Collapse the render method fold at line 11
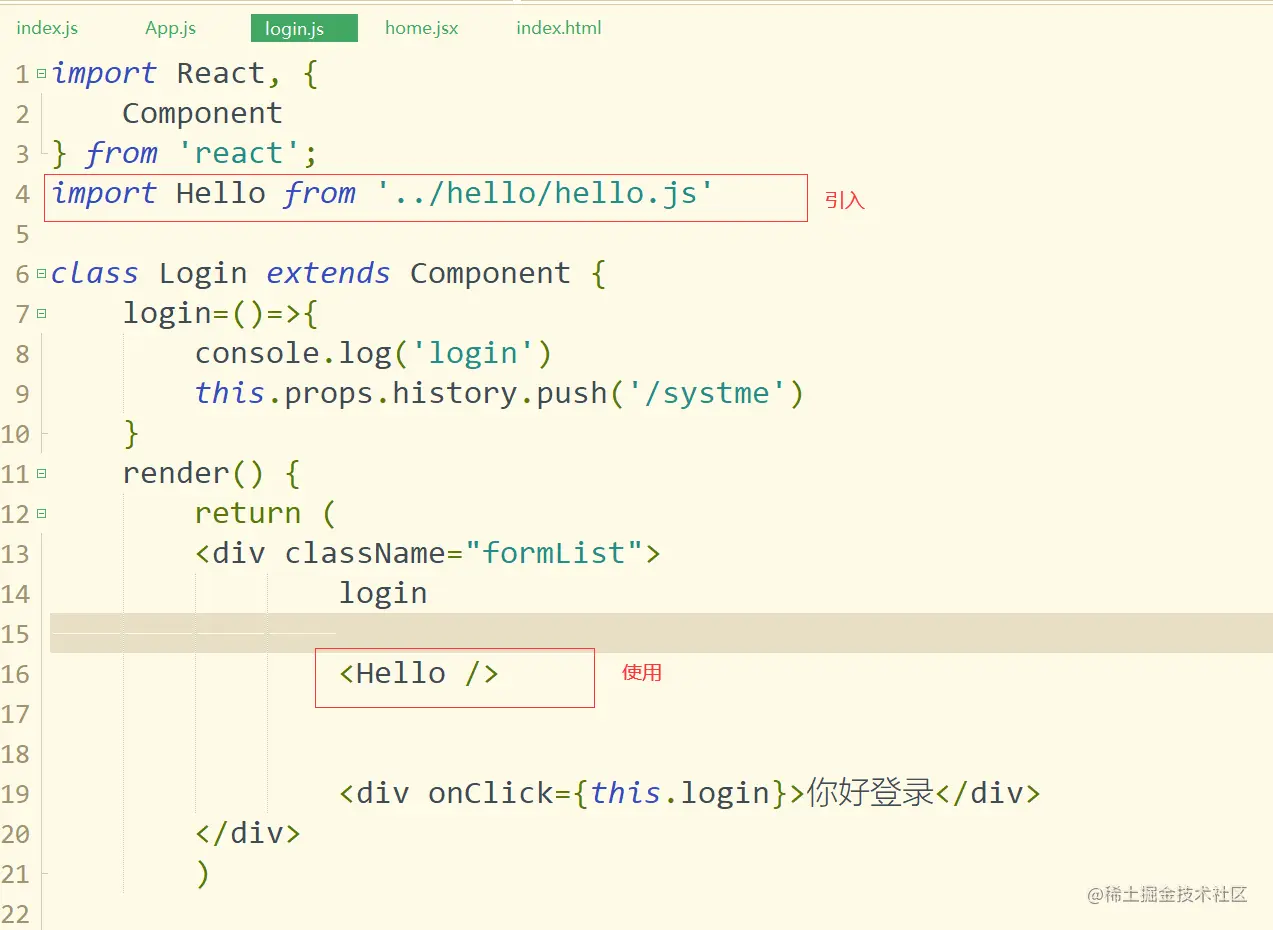The image size is (1273, 930). tap(41, 473)
